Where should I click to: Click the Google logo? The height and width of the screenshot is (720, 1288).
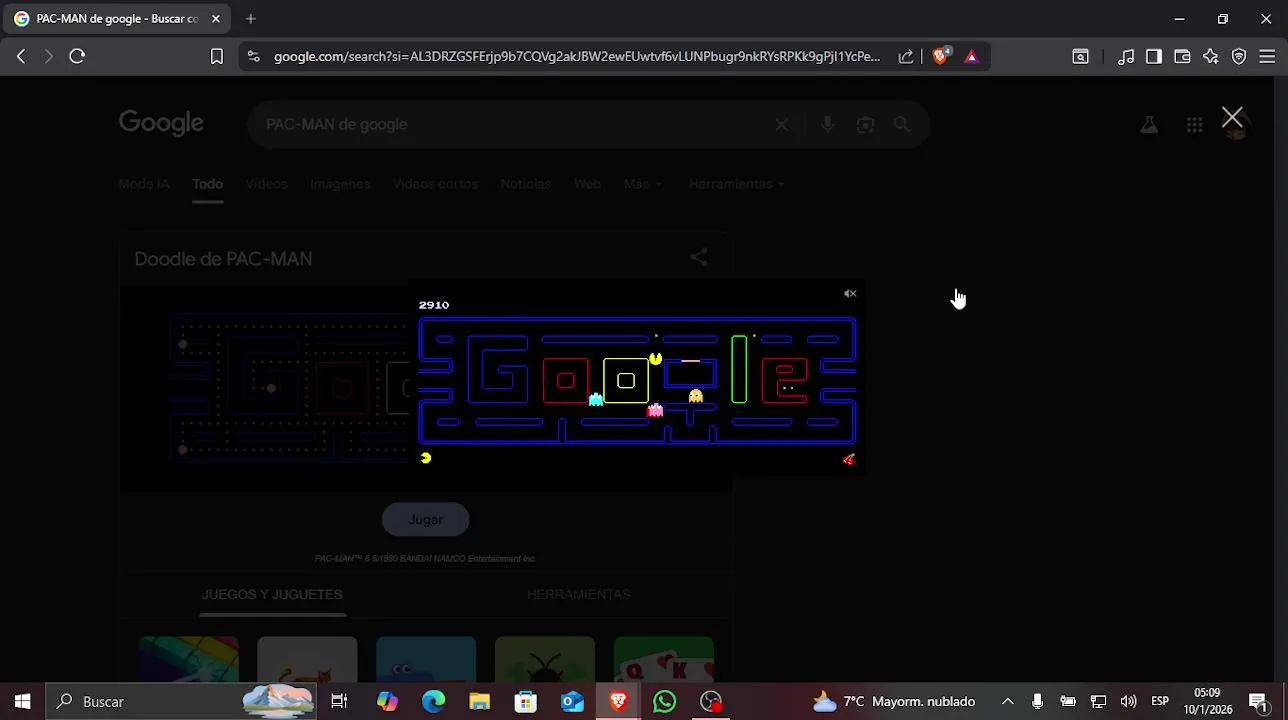click(x=161, y=123)
